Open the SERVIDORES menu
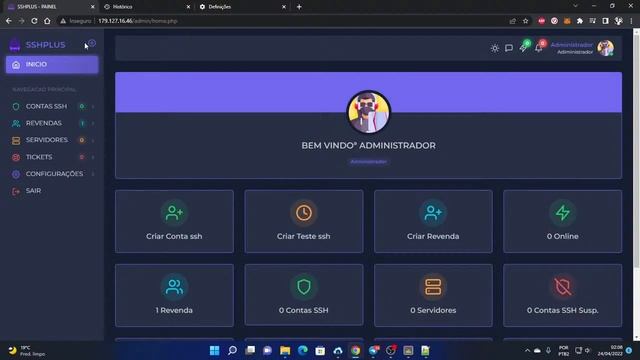Screen dimensions: 640x360 point(52,140)
